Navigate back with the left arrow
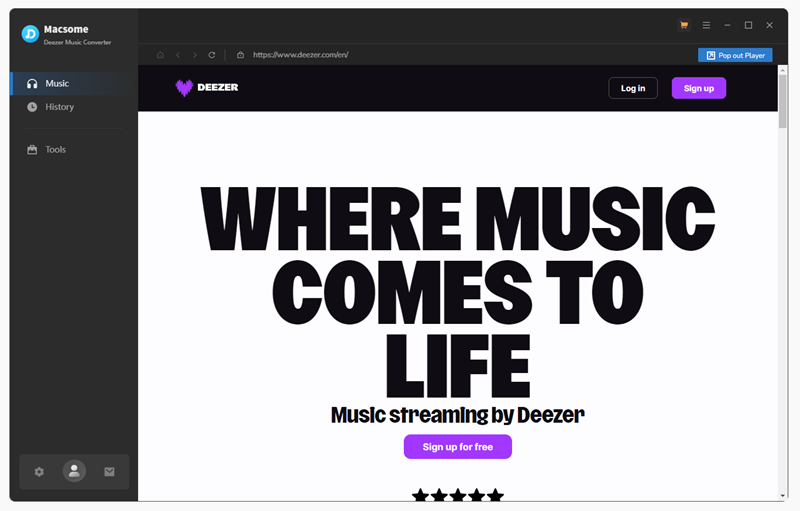The image size is (800, 511). [x=178, y=55]
